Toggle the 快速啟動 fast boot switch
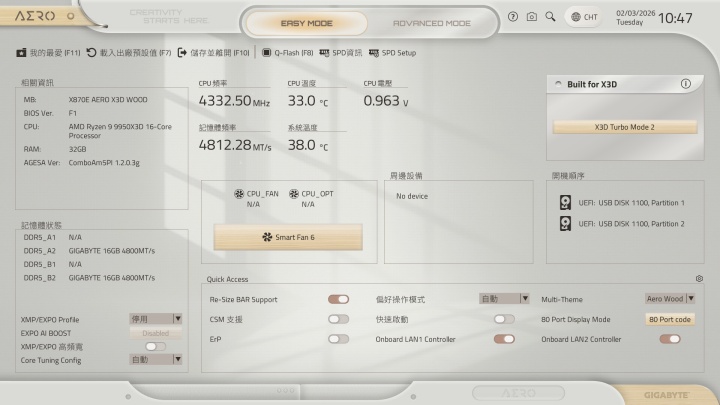The width and height of the screenshot is (720, 405). (504, 319)
